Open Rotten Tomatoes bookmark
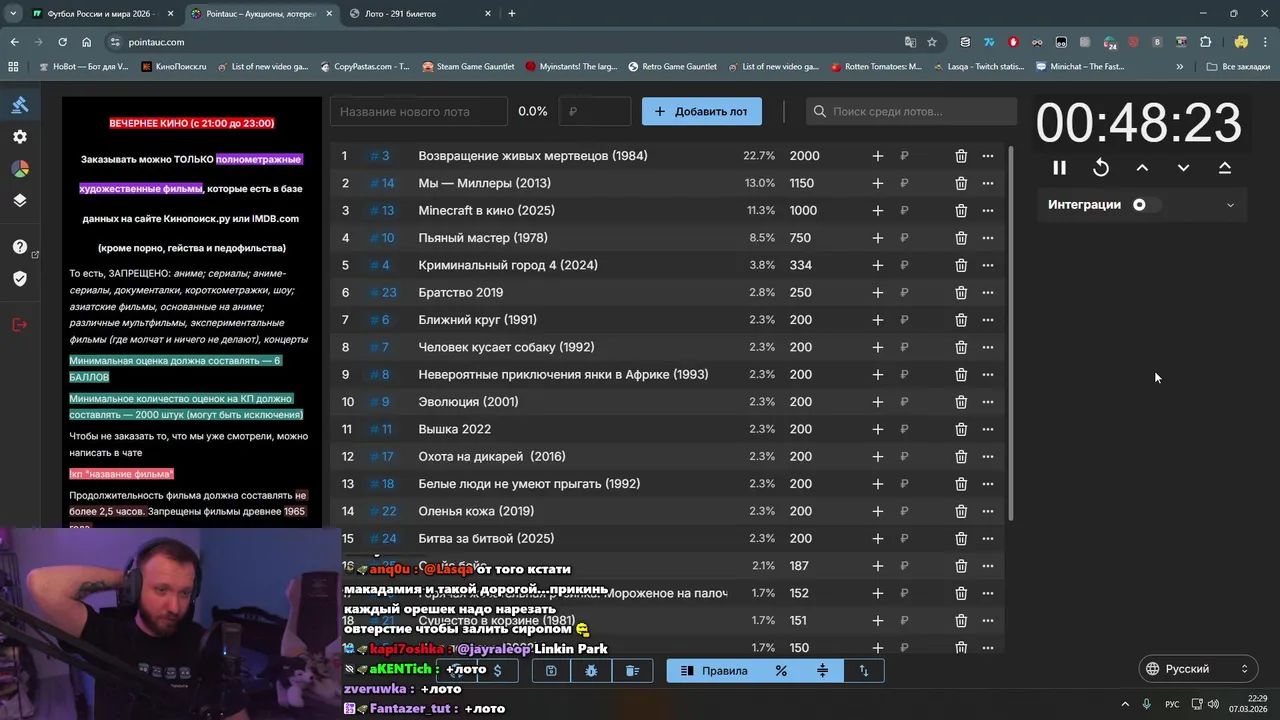The height and width of the screenshot is (720, 1280). pyautogui.click(x=877, y=67)
